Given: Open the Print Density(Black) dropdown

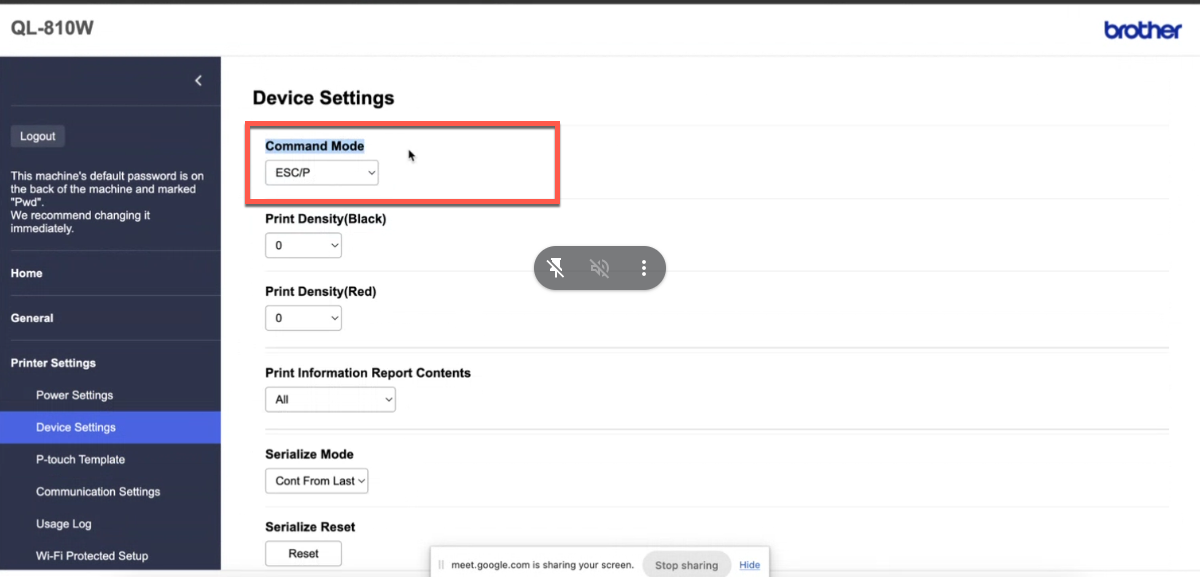Looking at the screenshot, I should pyautogui.click(x=303, y=245).
